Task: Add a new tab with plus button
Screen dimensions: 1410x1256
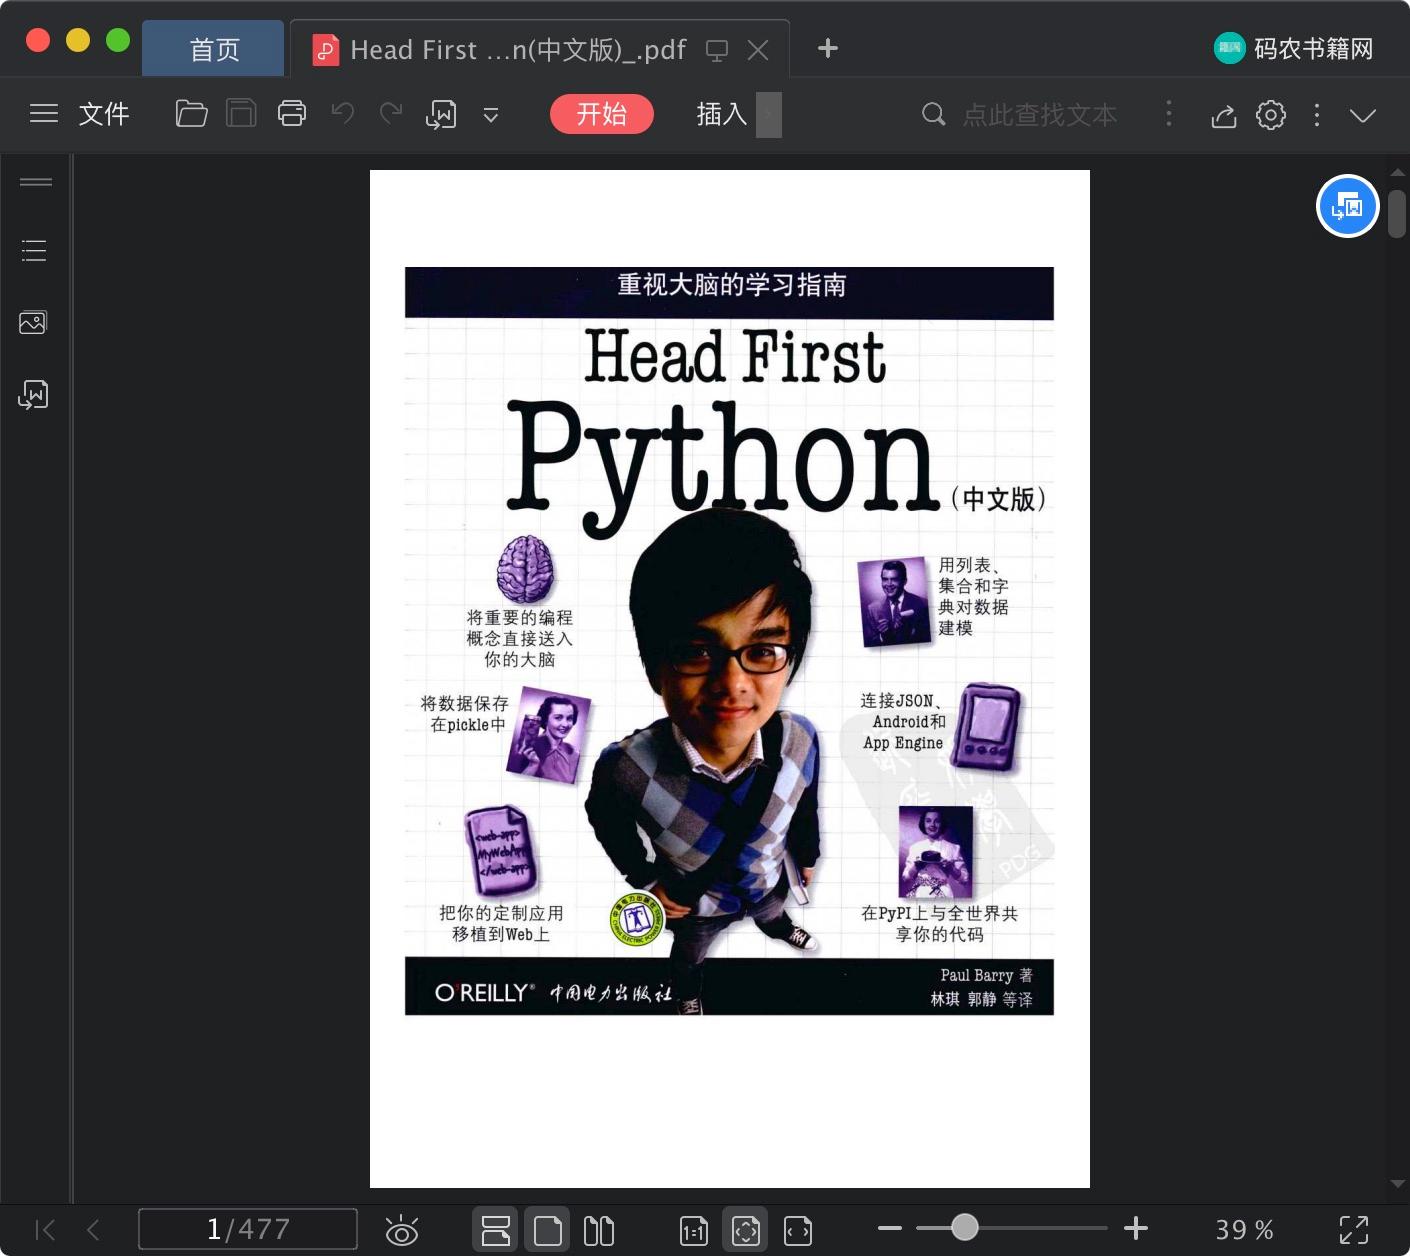Action: 827,48
